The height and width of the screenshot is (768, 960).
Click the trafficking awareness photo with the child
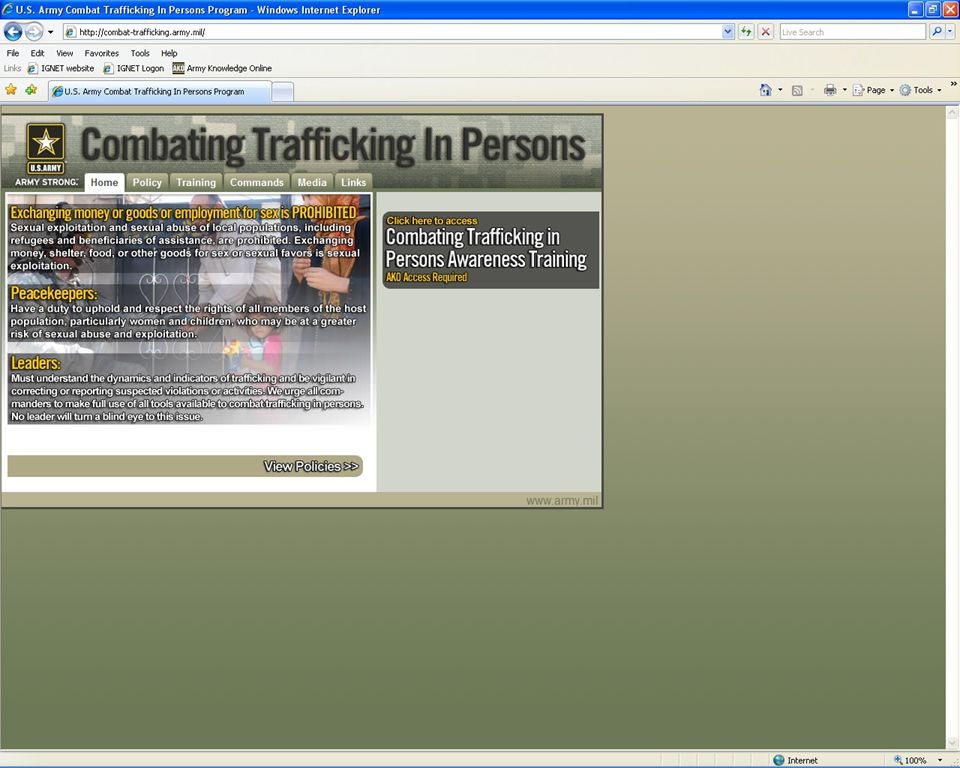(189, 309)
